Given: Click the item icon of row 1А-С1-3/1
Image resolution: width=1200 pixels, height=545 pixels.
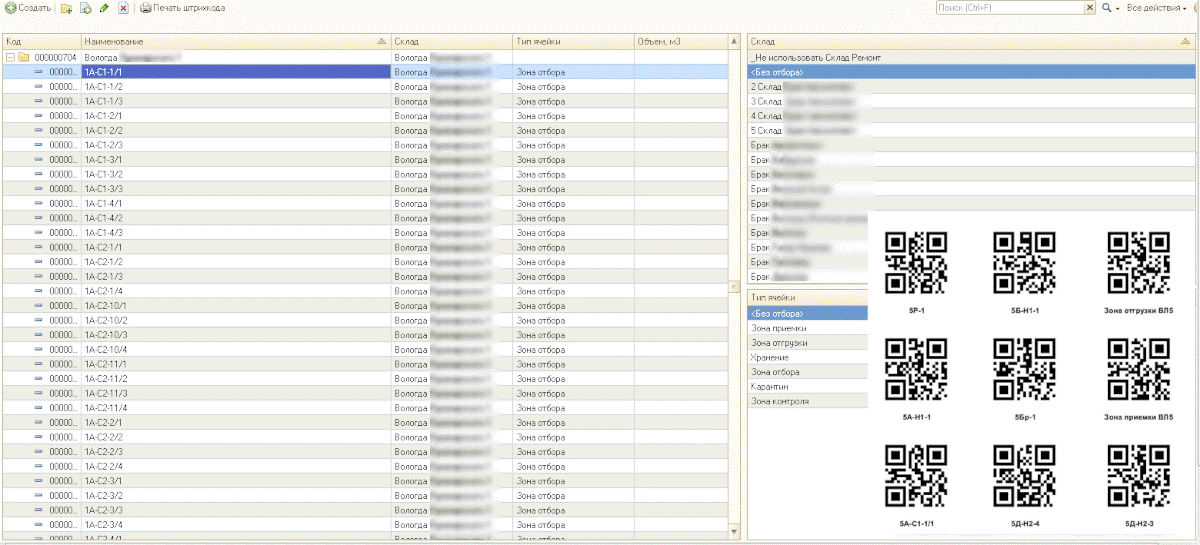Looking at the screenshot, I should 39,160.
